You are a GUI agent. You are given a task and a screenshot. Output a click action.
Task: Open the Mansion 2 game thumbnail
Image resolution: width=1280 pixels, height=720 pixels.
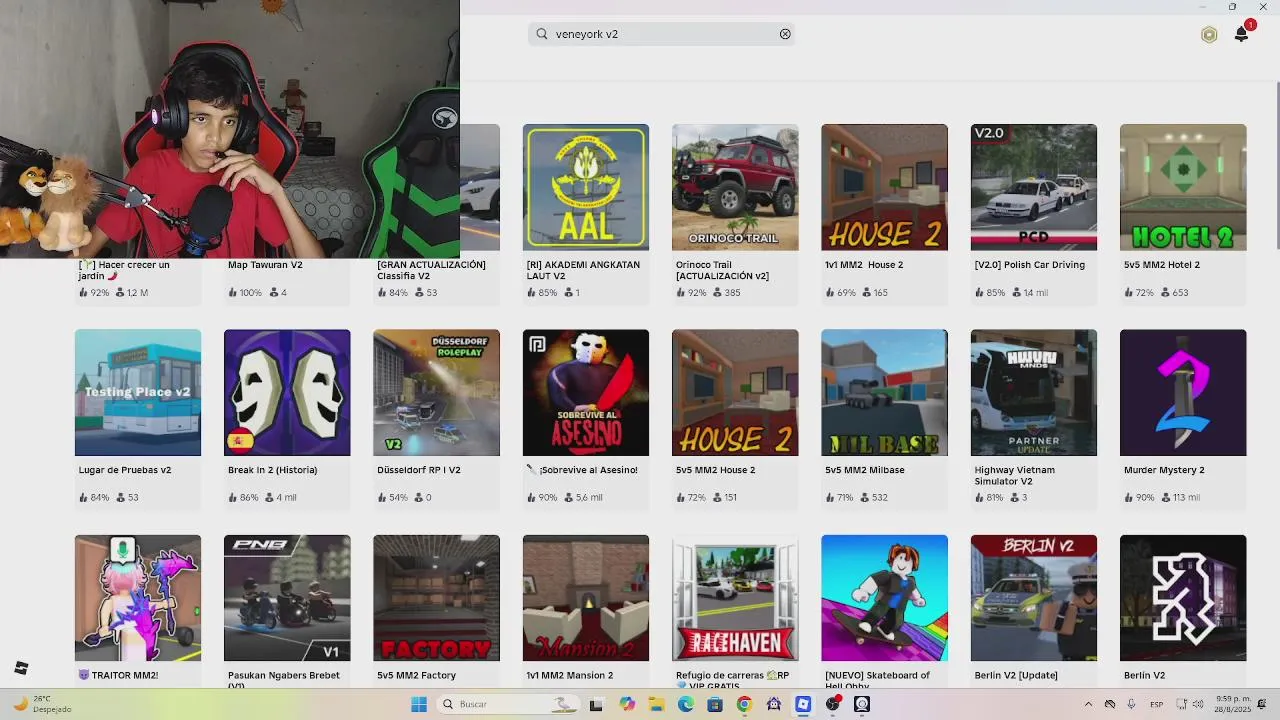586,598
